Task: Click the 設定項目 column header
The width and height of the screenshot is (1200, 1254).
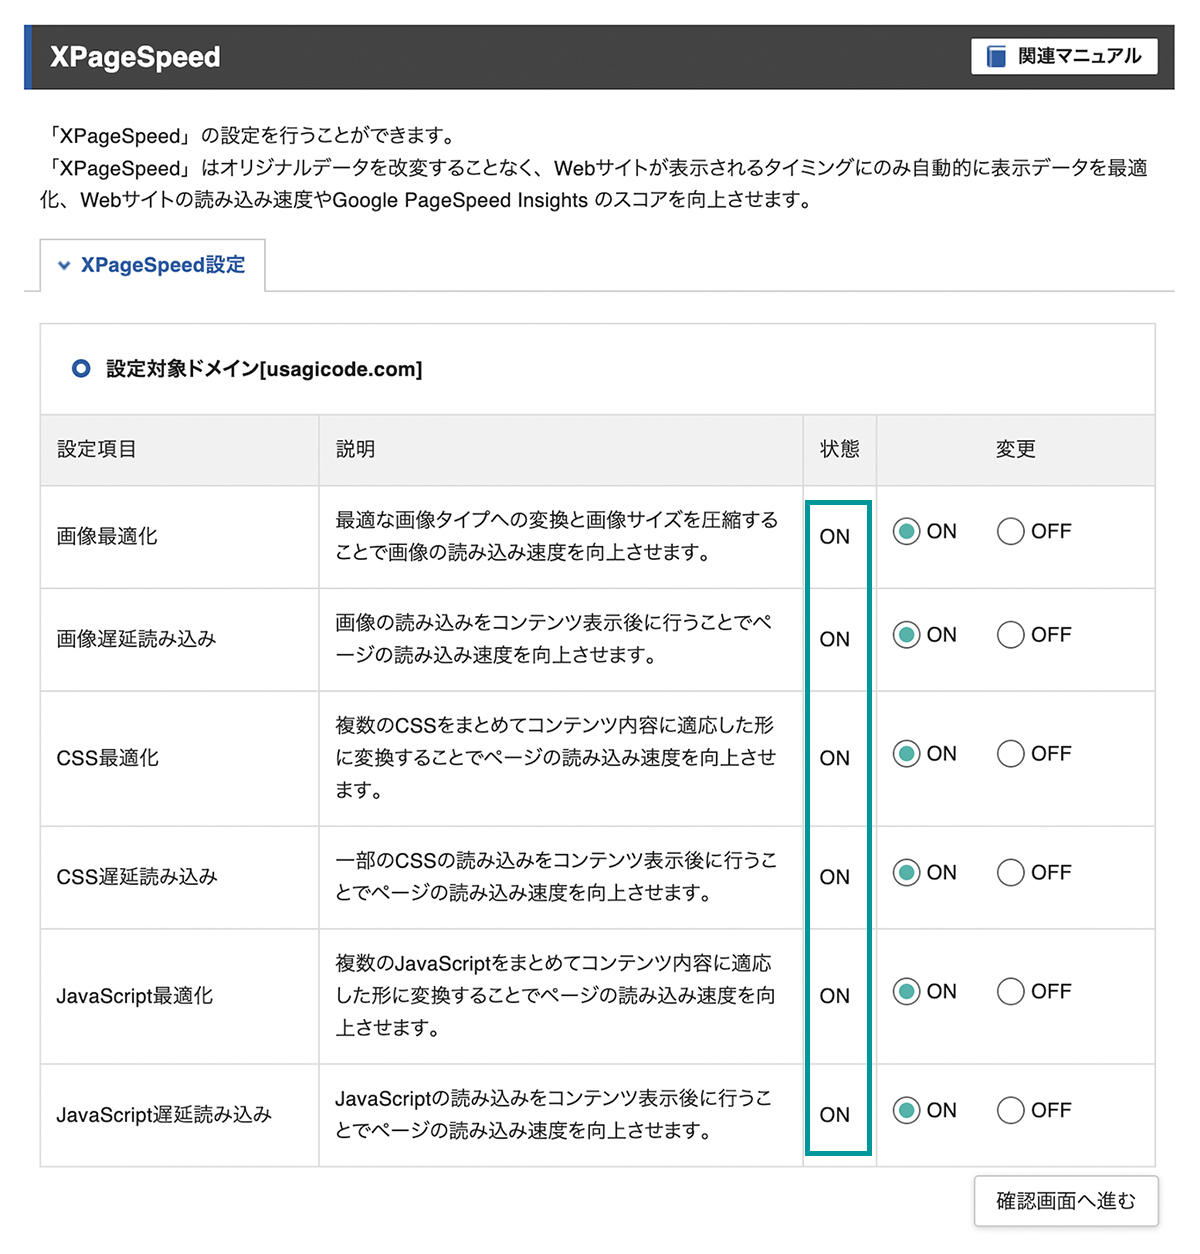Action: tap(97, 449)
